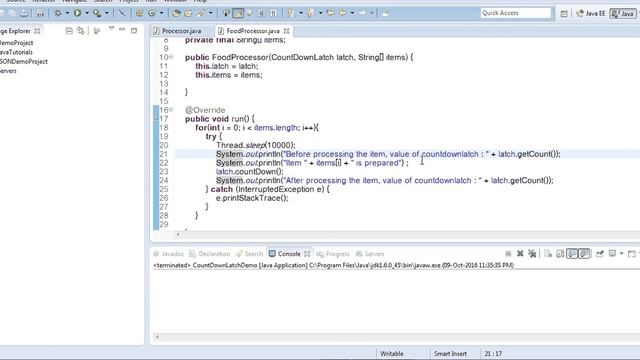The image size is (640, 360).
Task: Open the Javadoc view tab
Action: pyautogui.click(x=168, y=254)
